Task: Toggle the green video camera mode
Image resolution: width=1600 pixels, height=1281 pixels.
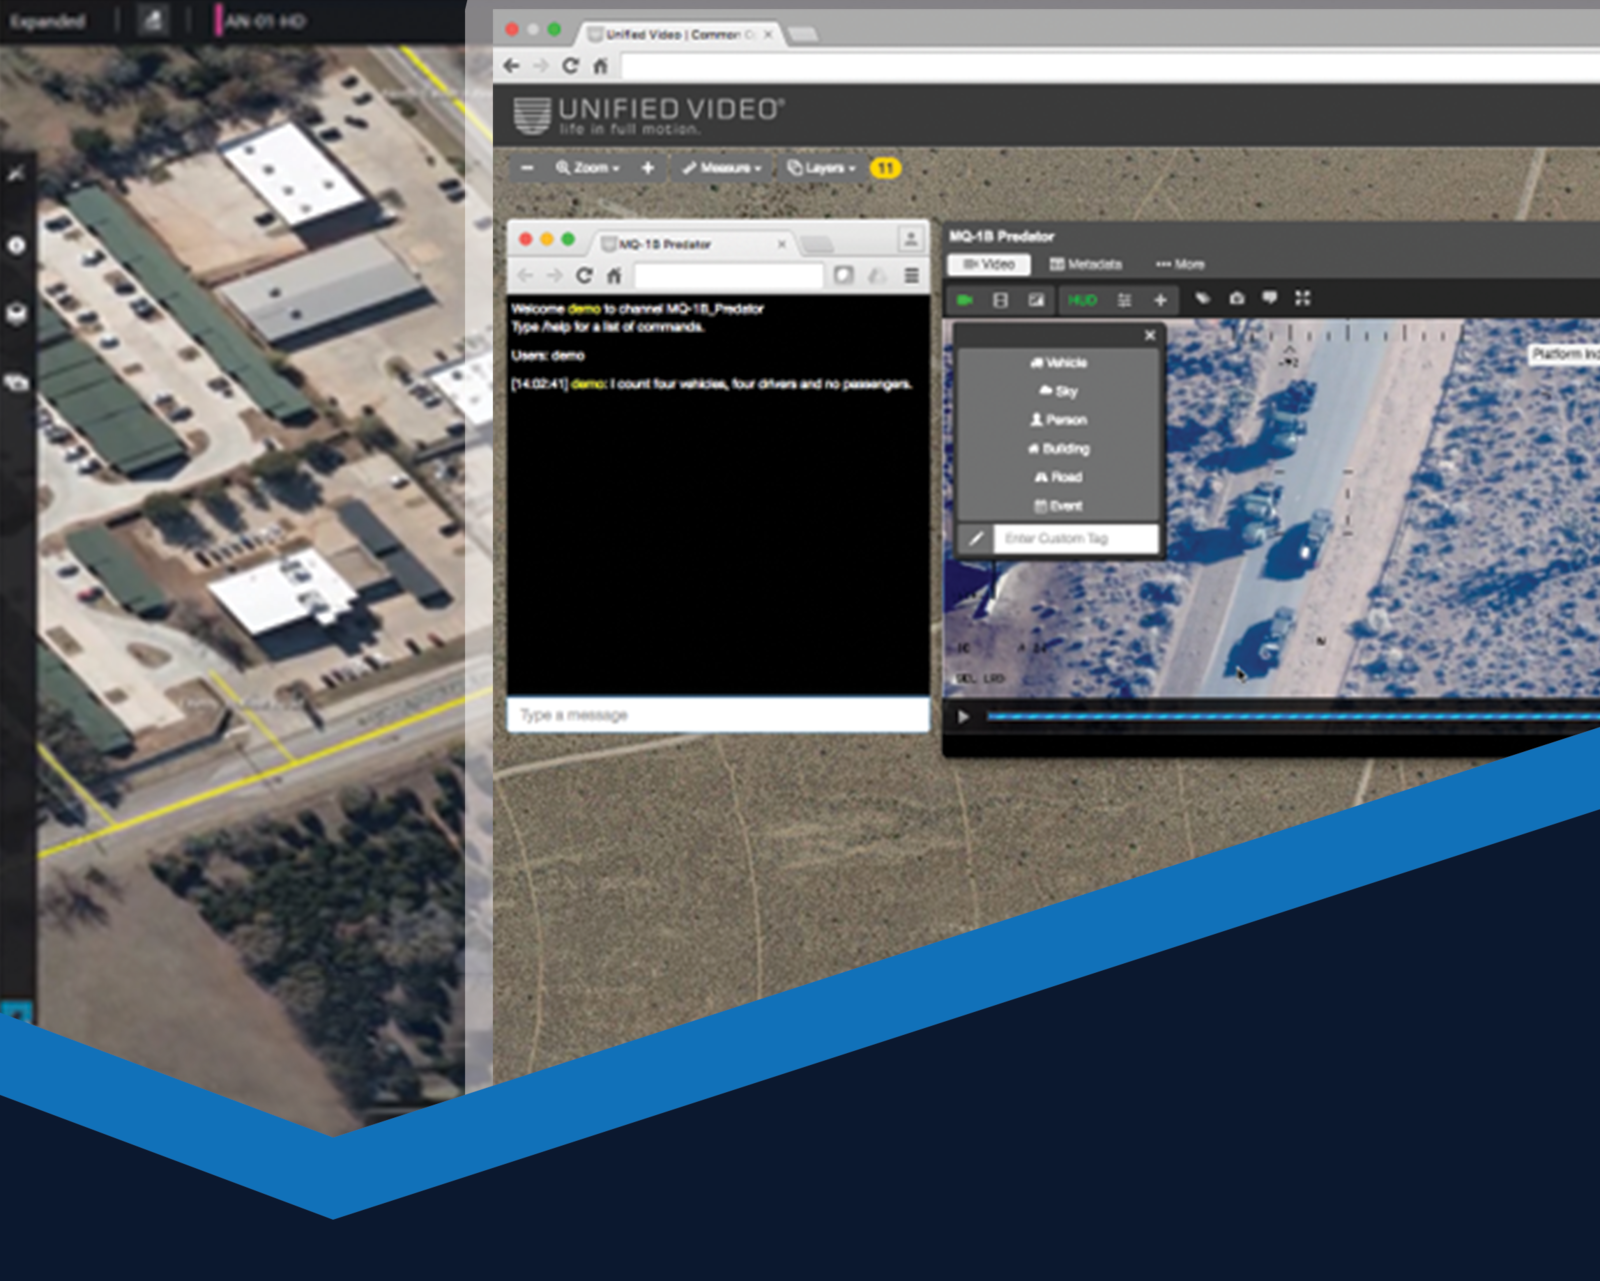Action: (965, 299)
